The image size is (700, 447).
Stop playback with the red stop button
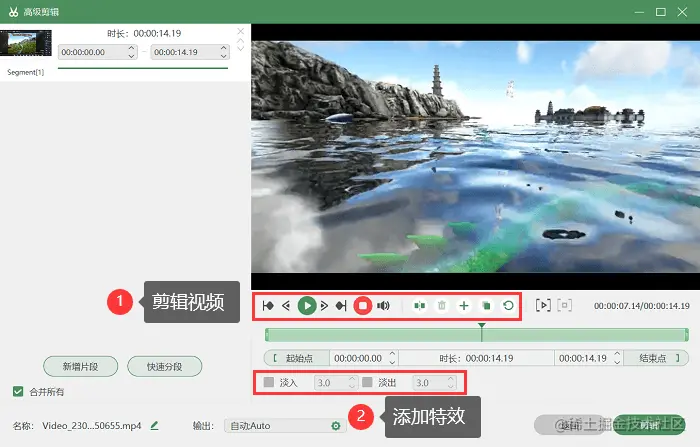tap(362, 306)
